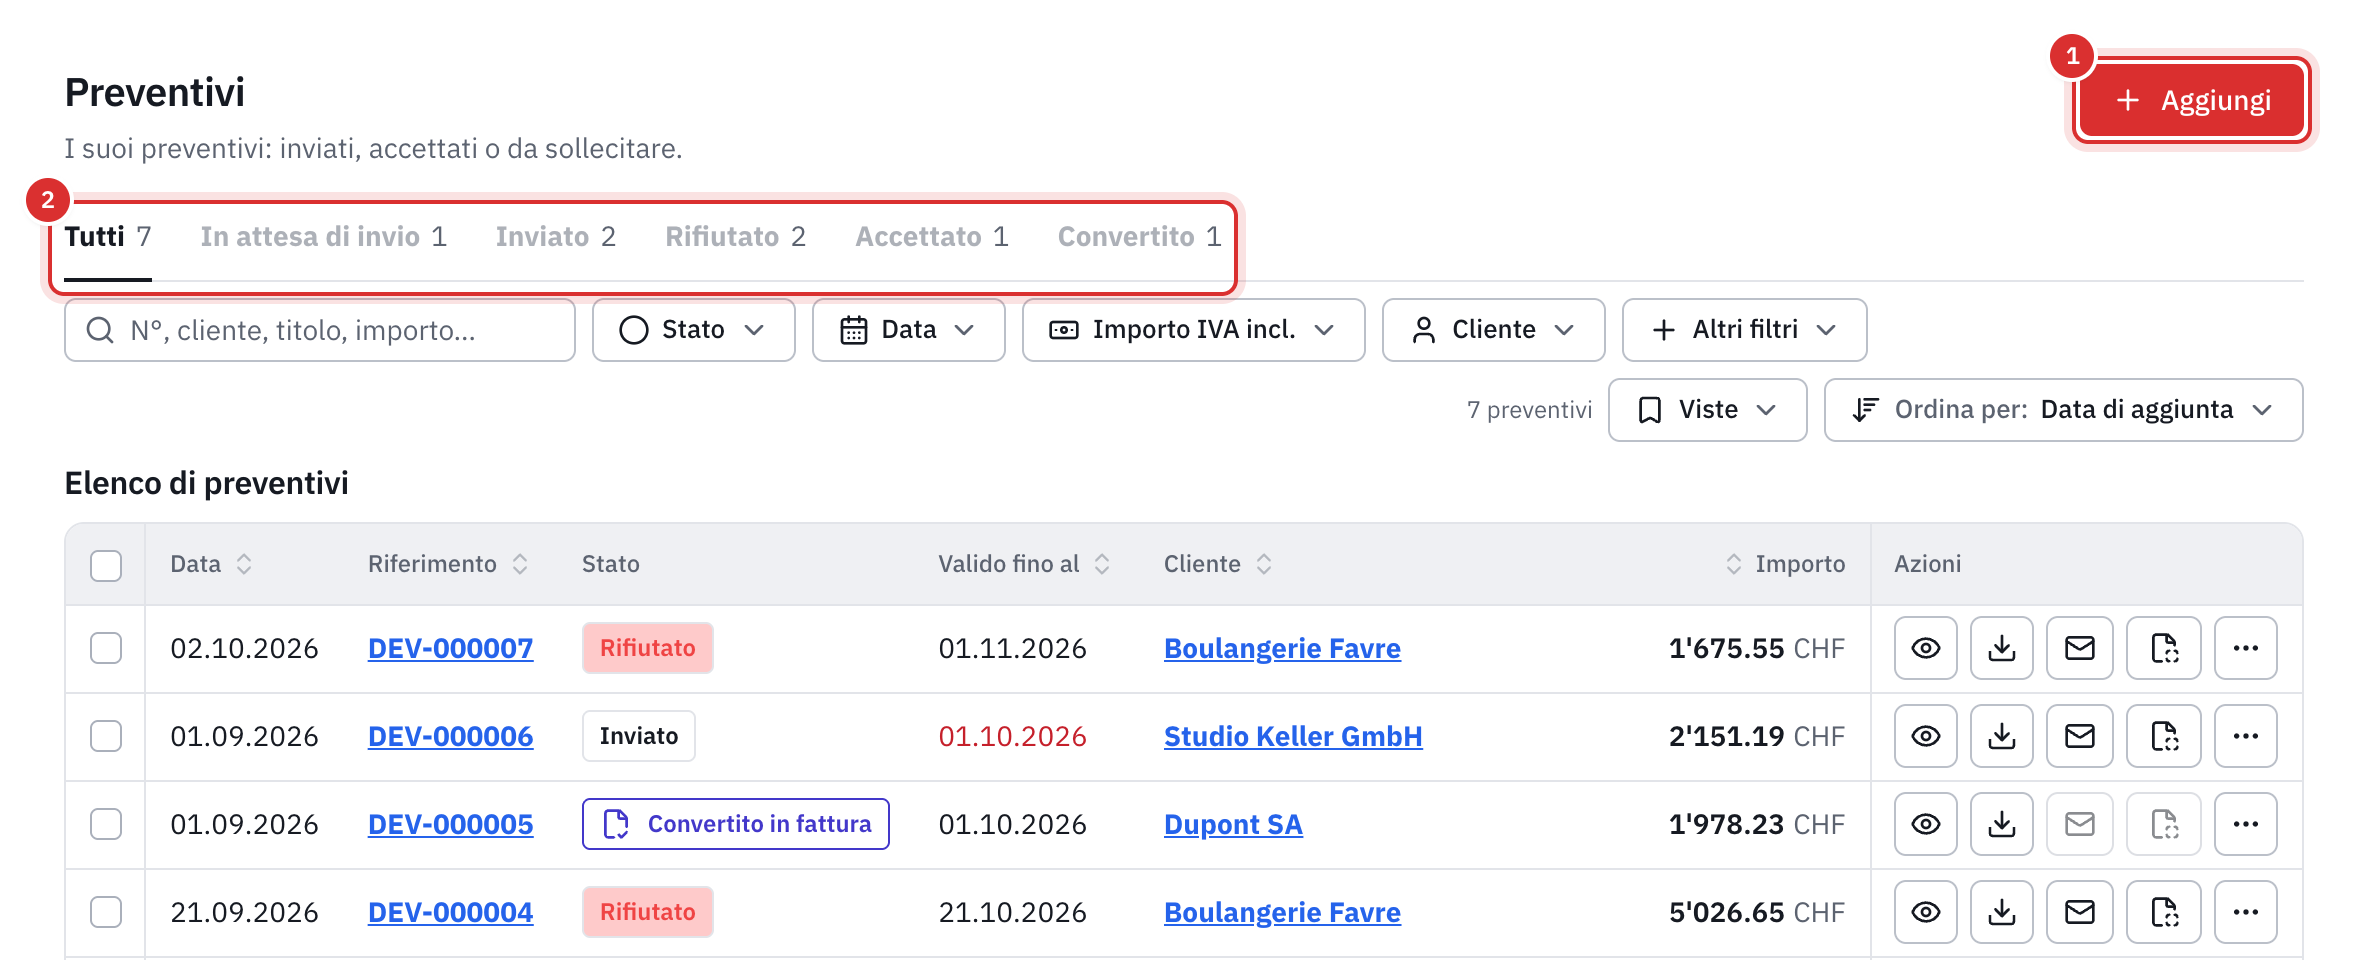This screenshot has height=960, width=2368.
Task: Sort table by Valido fino al column
Action: pyautogui.click(x=1023, y=564)
